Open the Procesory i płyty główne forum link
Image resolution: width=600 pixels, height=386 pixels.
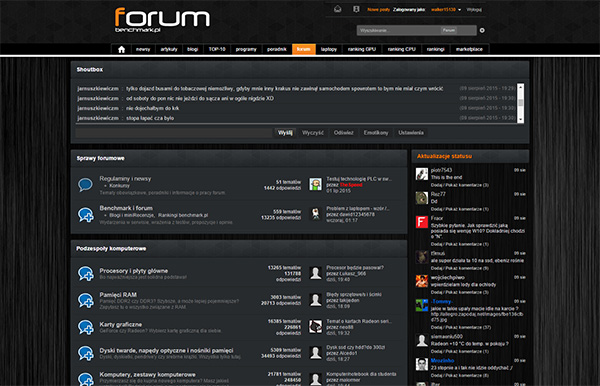pyautogui.click(x=134, y=271)
